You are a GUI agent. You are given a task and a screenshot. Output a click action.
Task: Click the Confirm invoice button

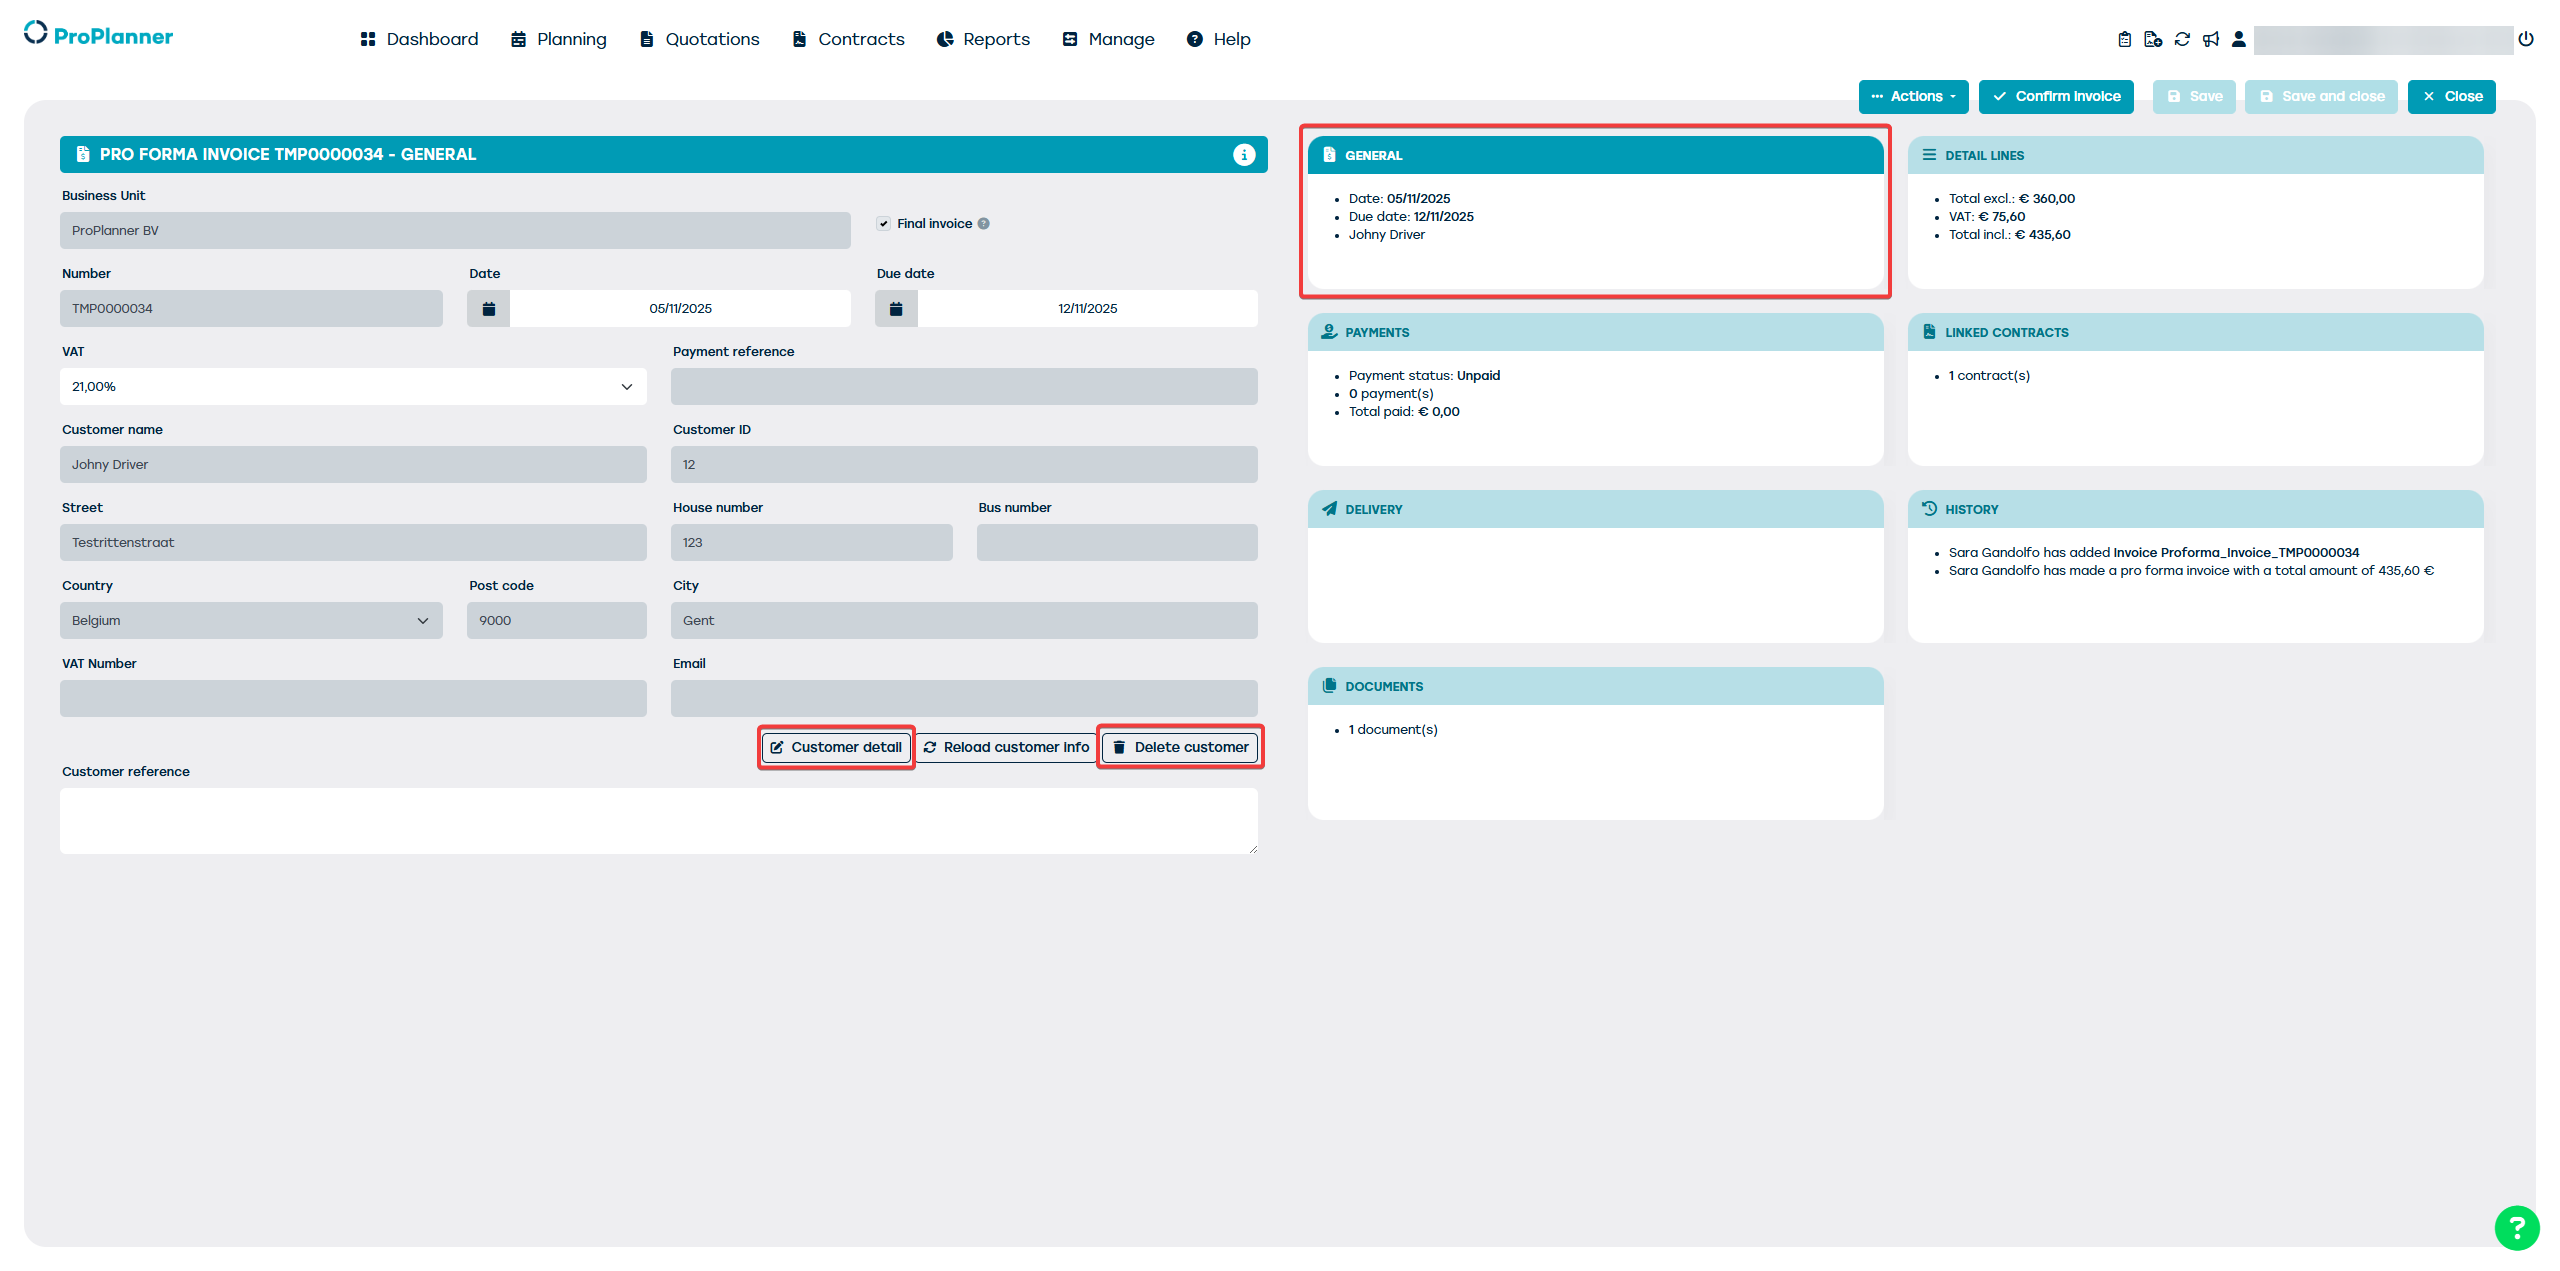tap(2056, 96)
